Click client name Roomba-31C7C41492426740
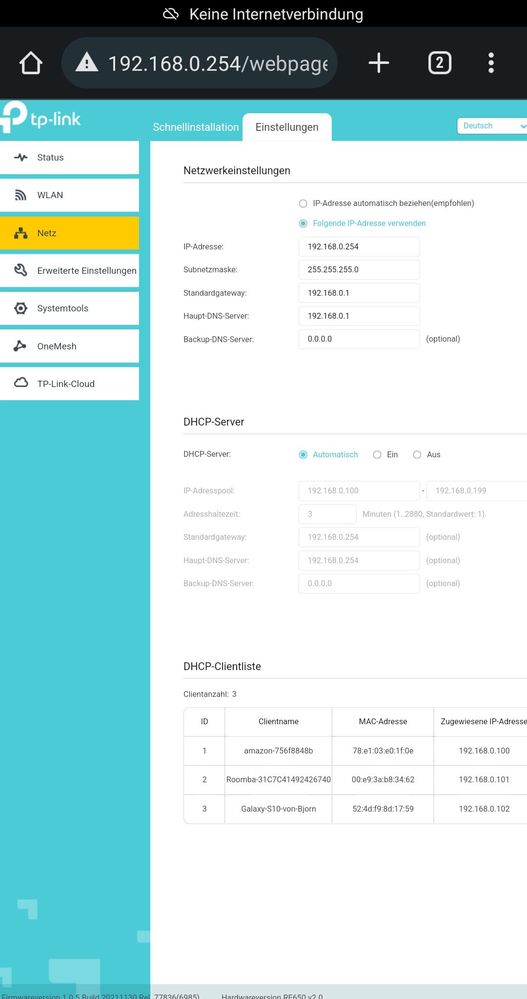The width and height of the screenshot is (527, 999). (x=278, y=780)
